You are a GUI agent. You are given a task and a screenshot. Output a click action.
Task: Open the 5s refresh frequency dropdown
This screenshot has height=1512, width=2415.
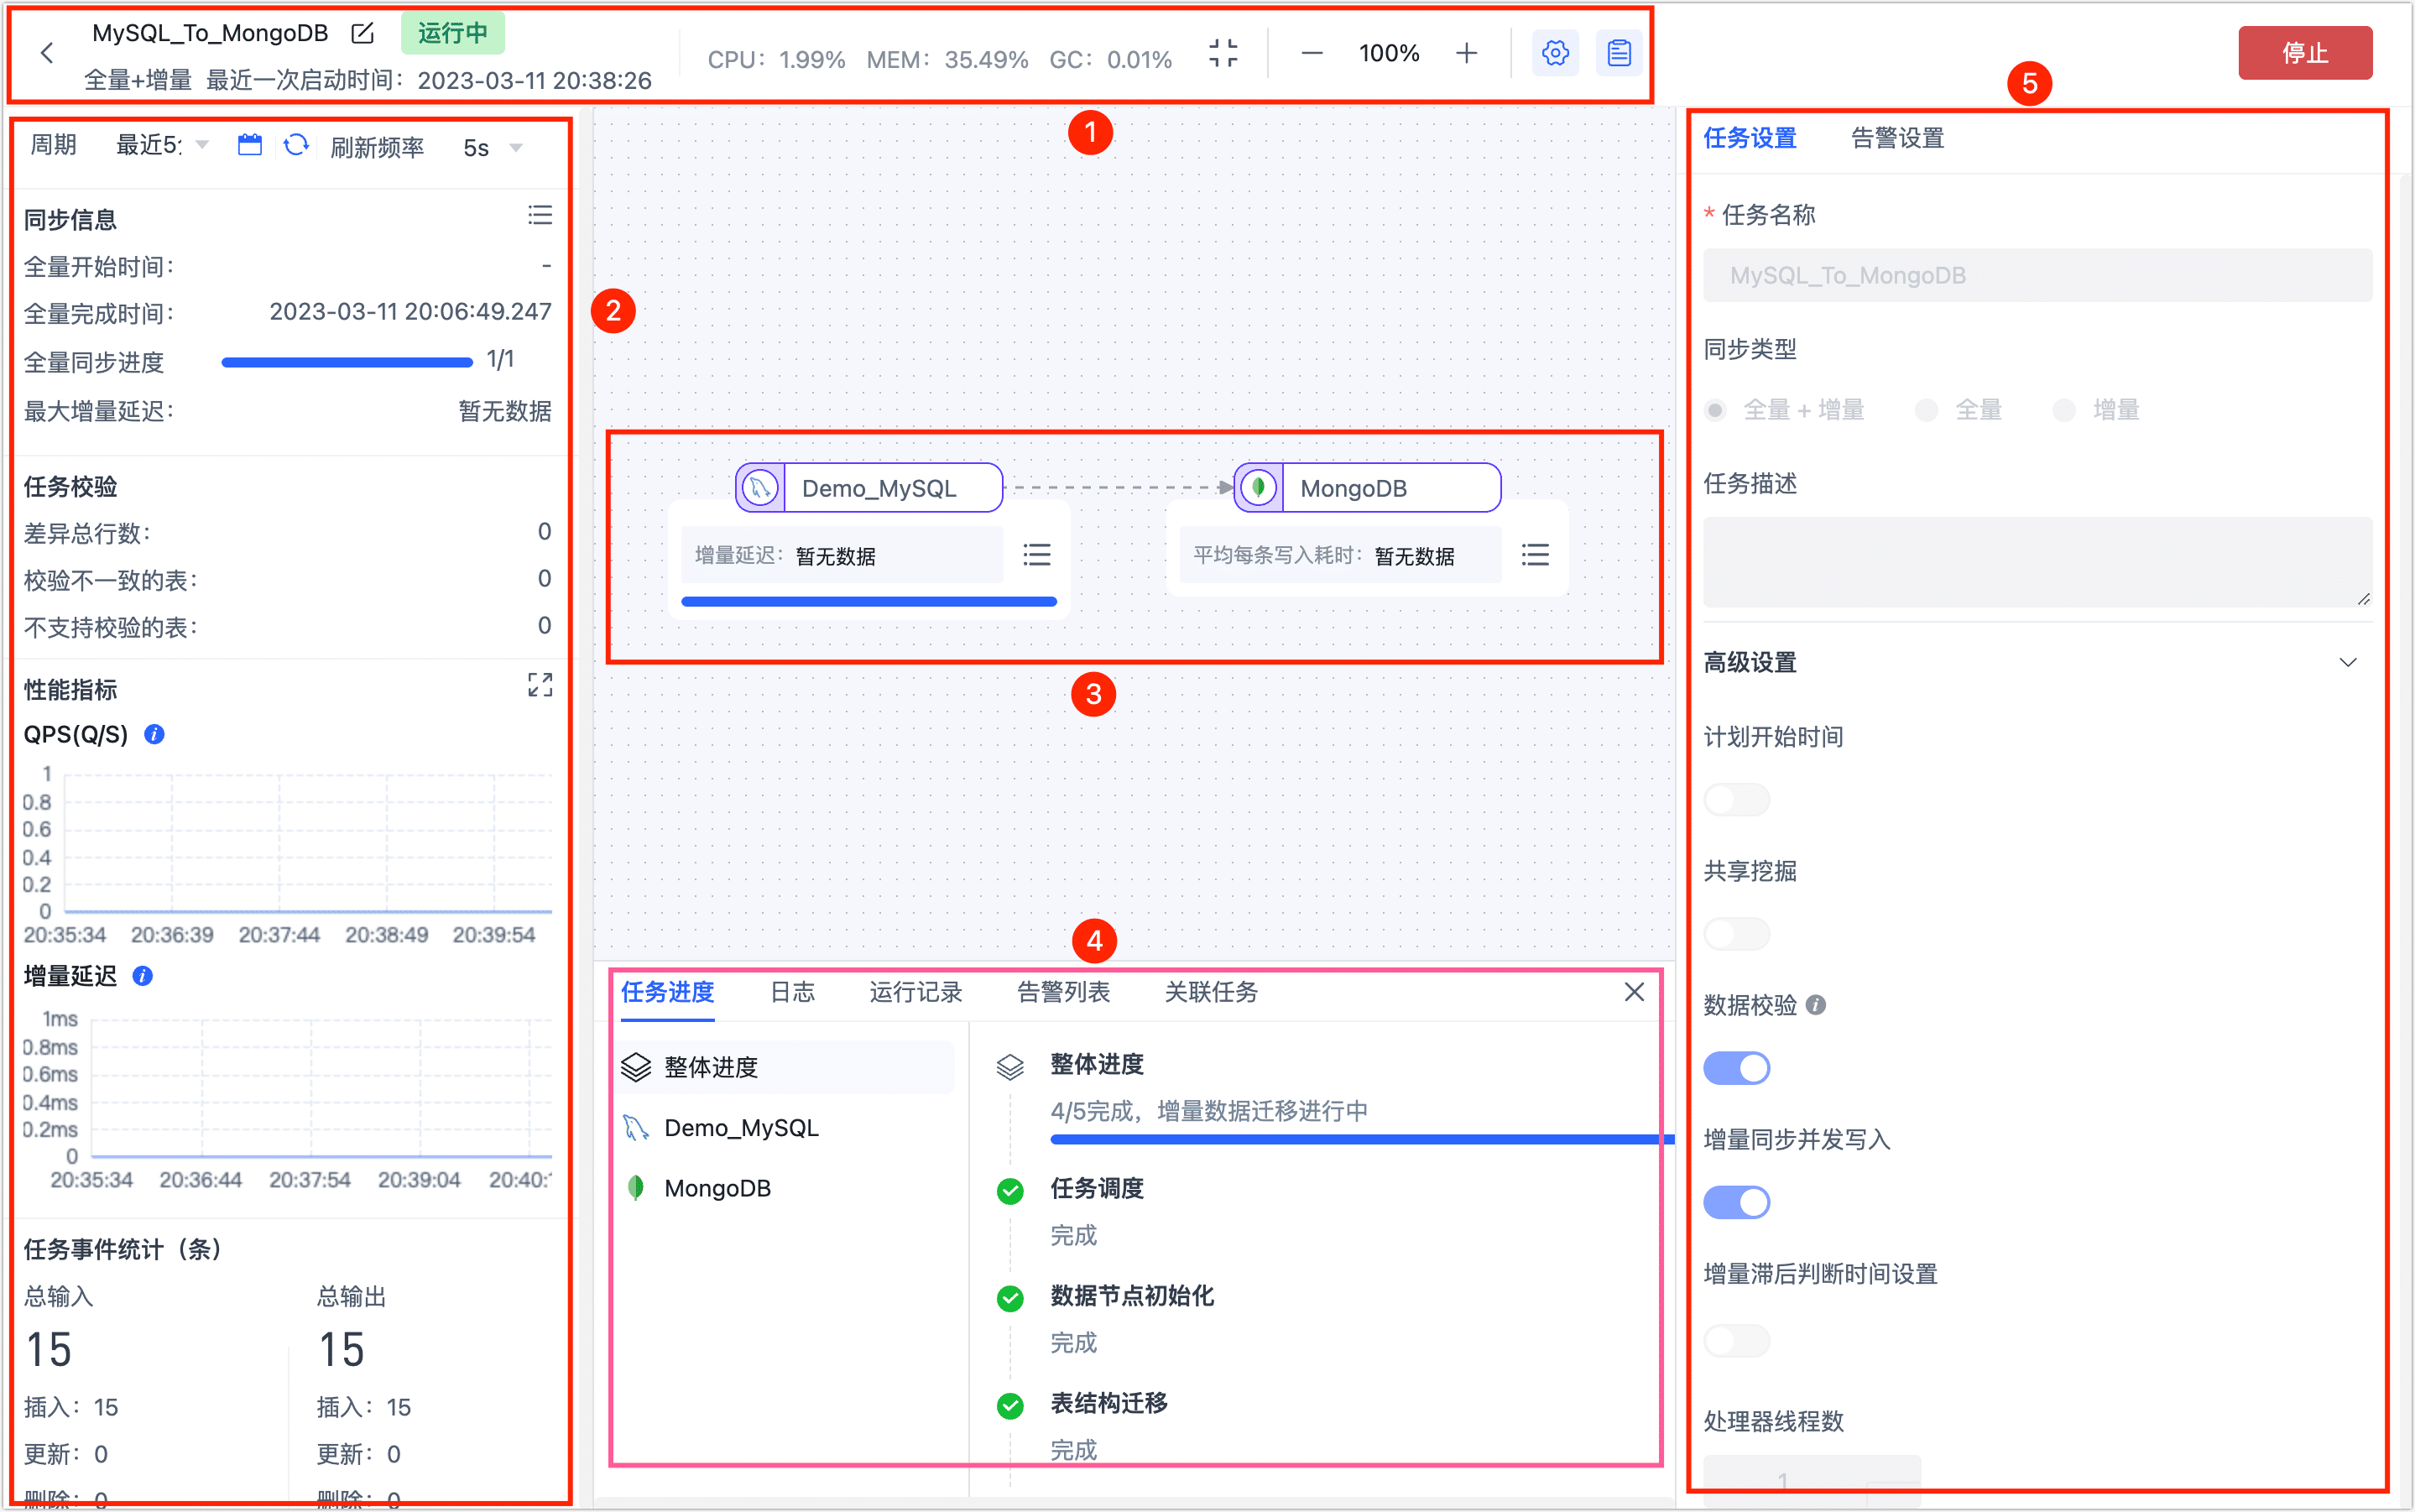492,148
